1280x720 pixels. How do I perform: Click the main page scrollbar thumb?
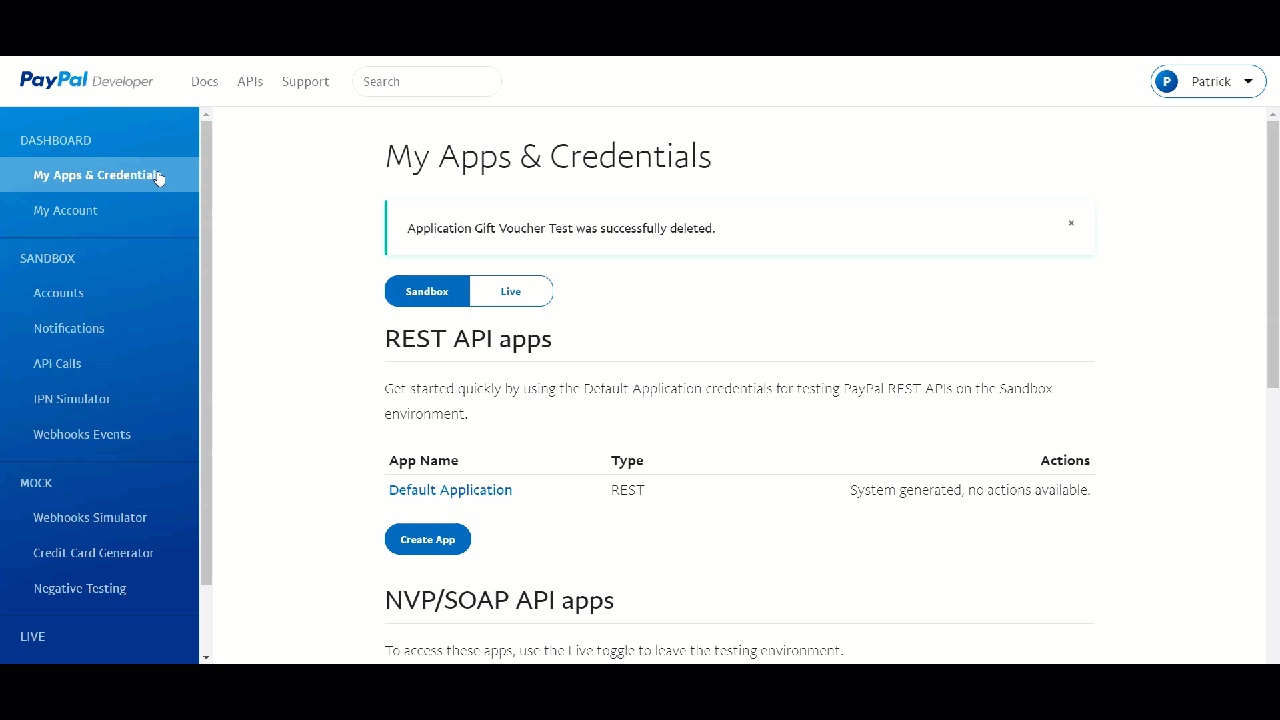coord(1273,254)
